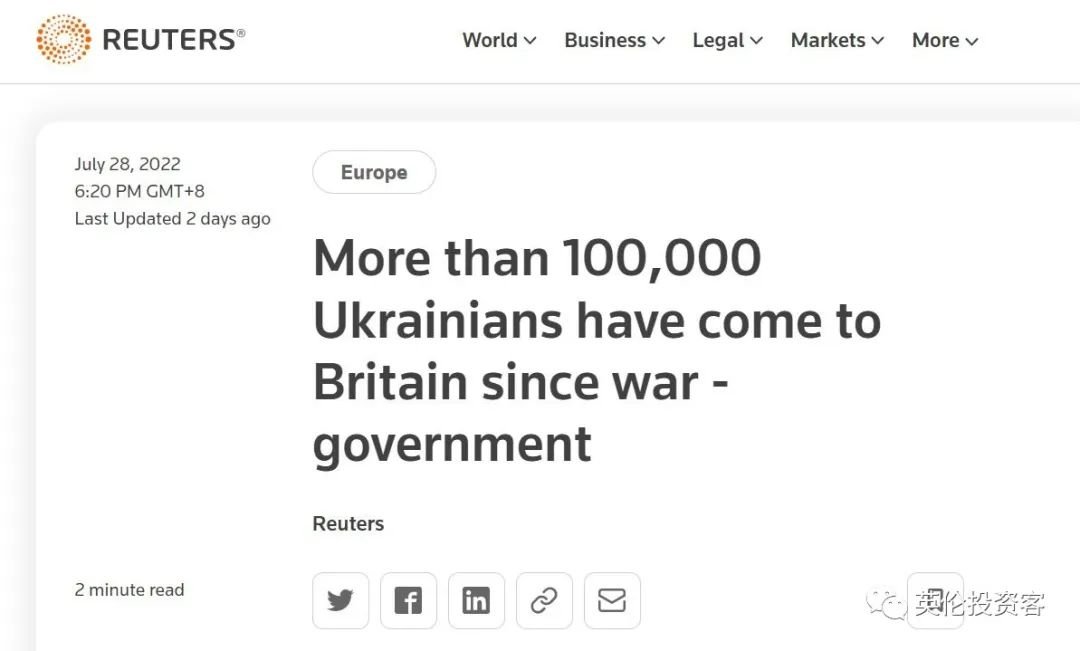
Task: Click the Europe category tag
Action: pos(374,172)
